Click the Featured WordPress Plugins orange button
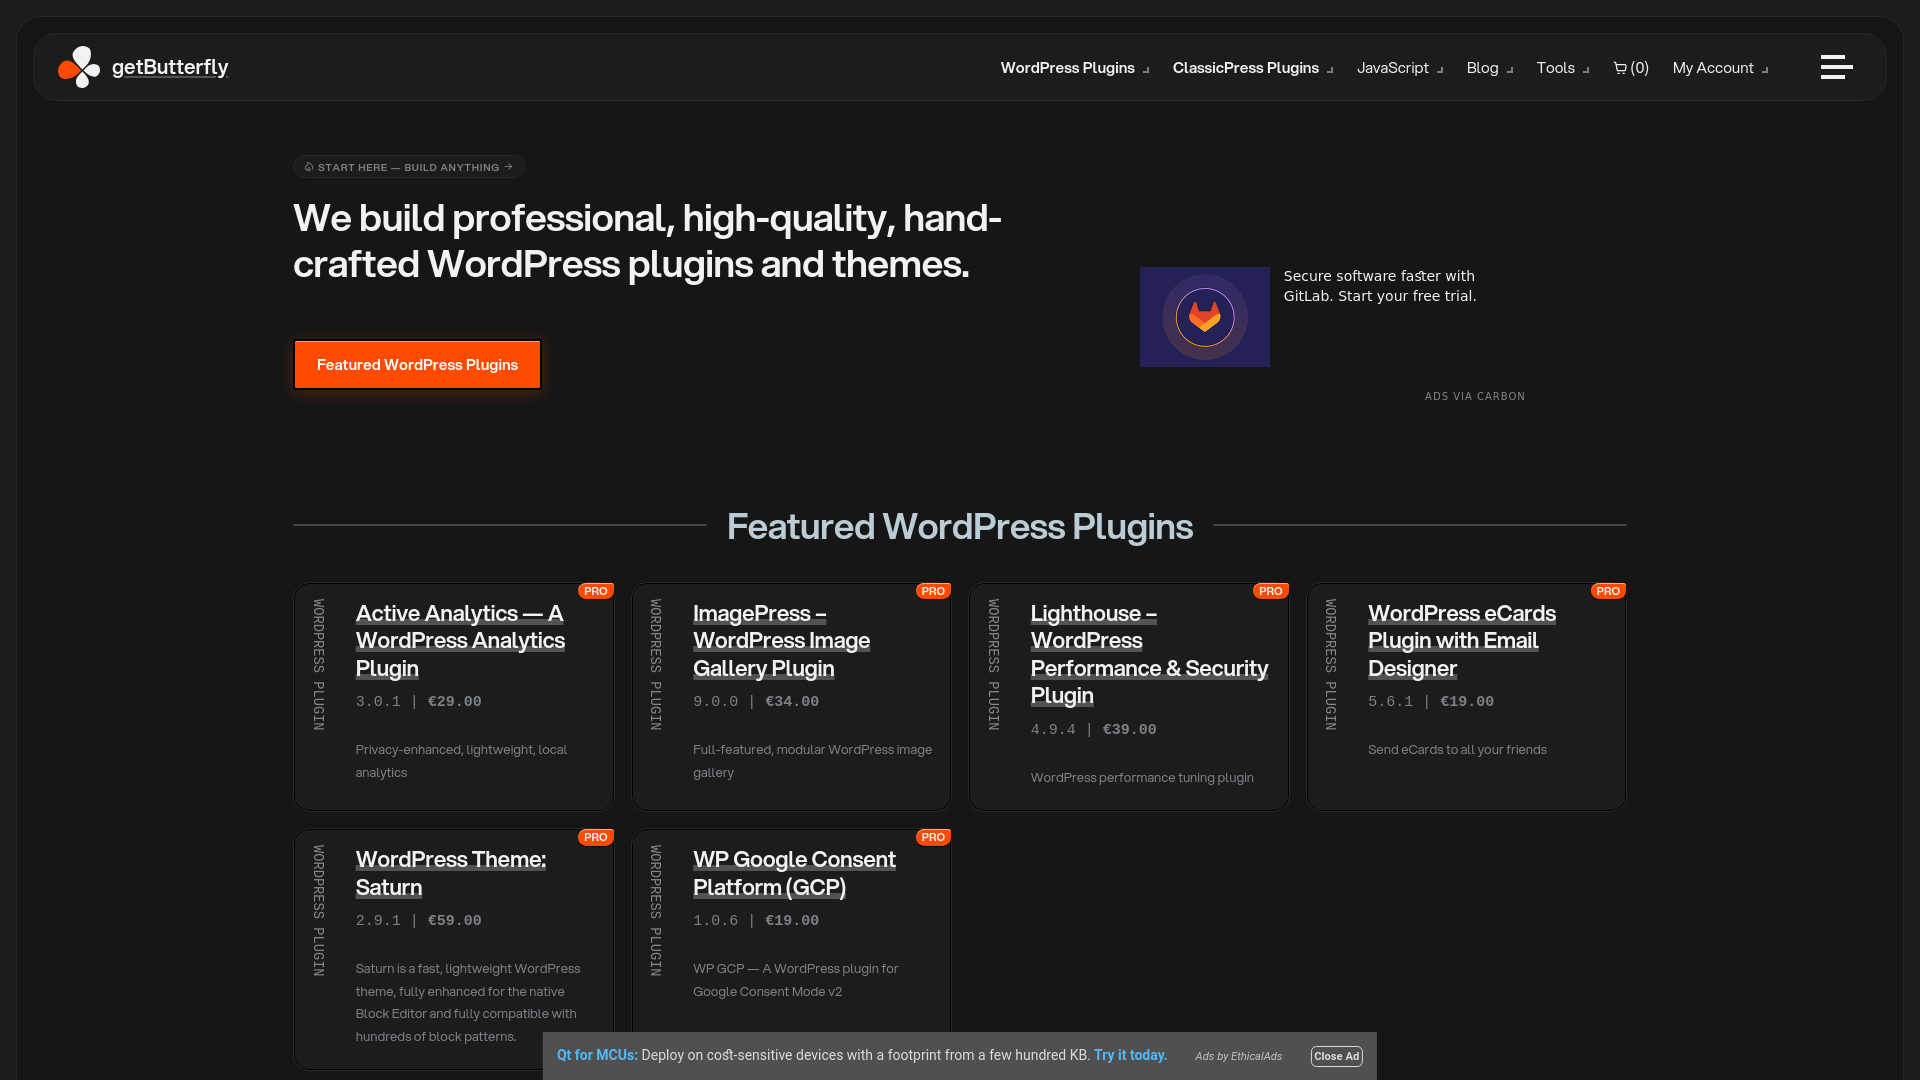The image size is (1920, 1080). click(x=417, y=365)
